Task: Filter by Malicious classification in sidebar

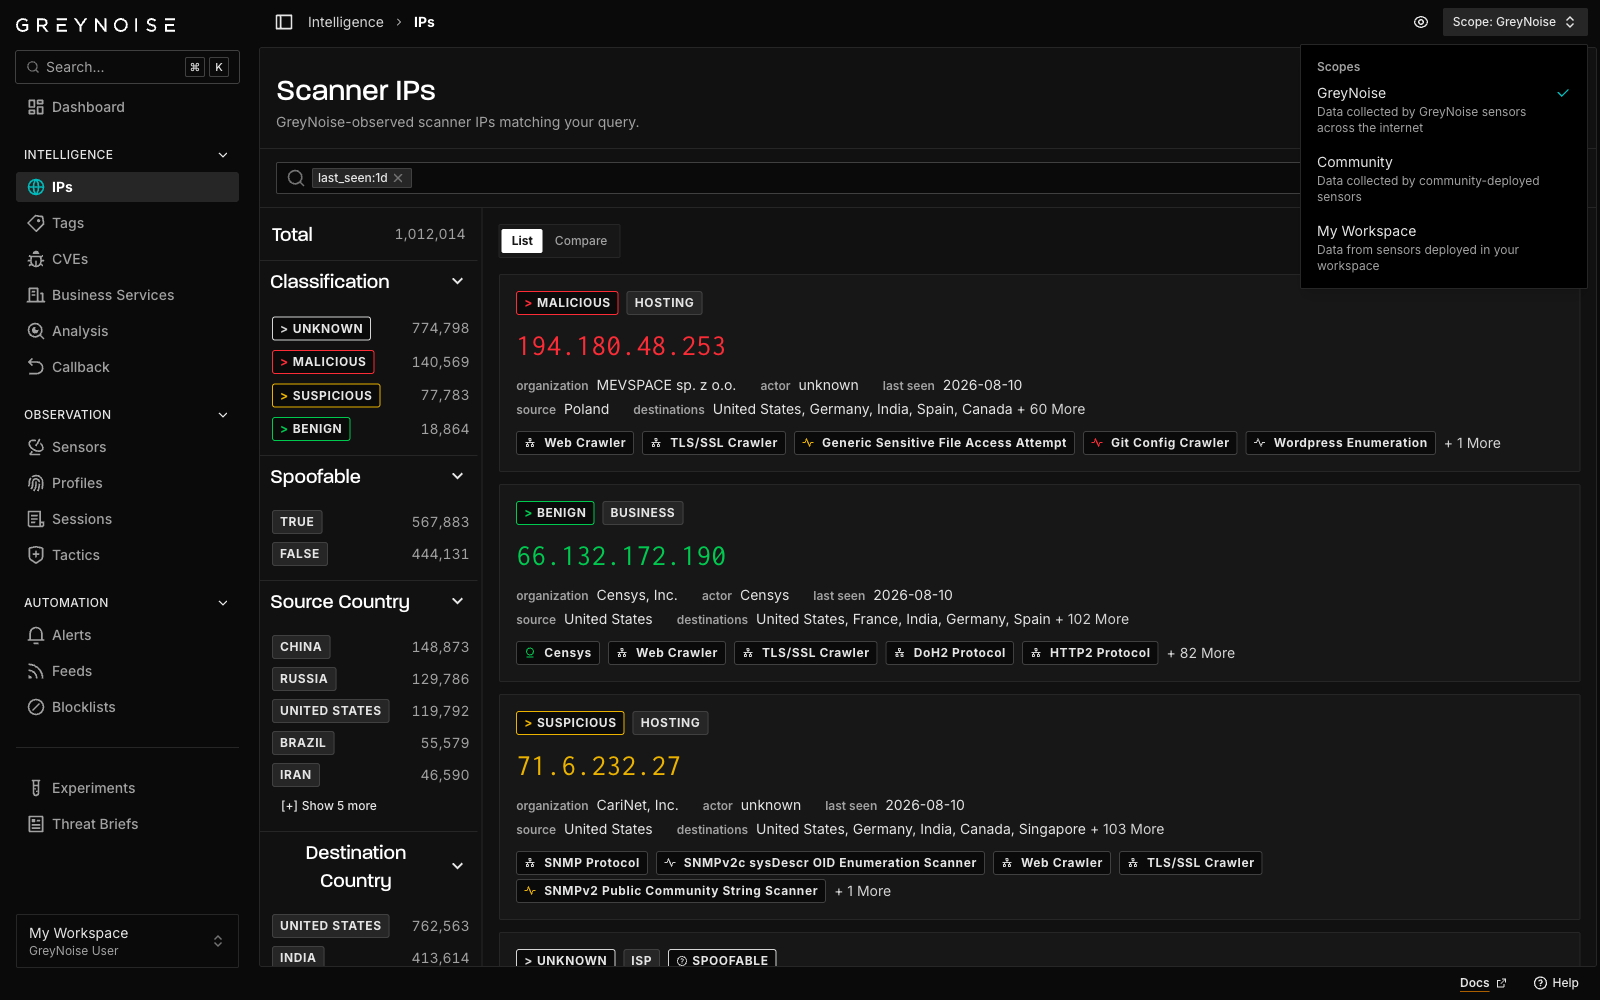Action: point(323,362)
